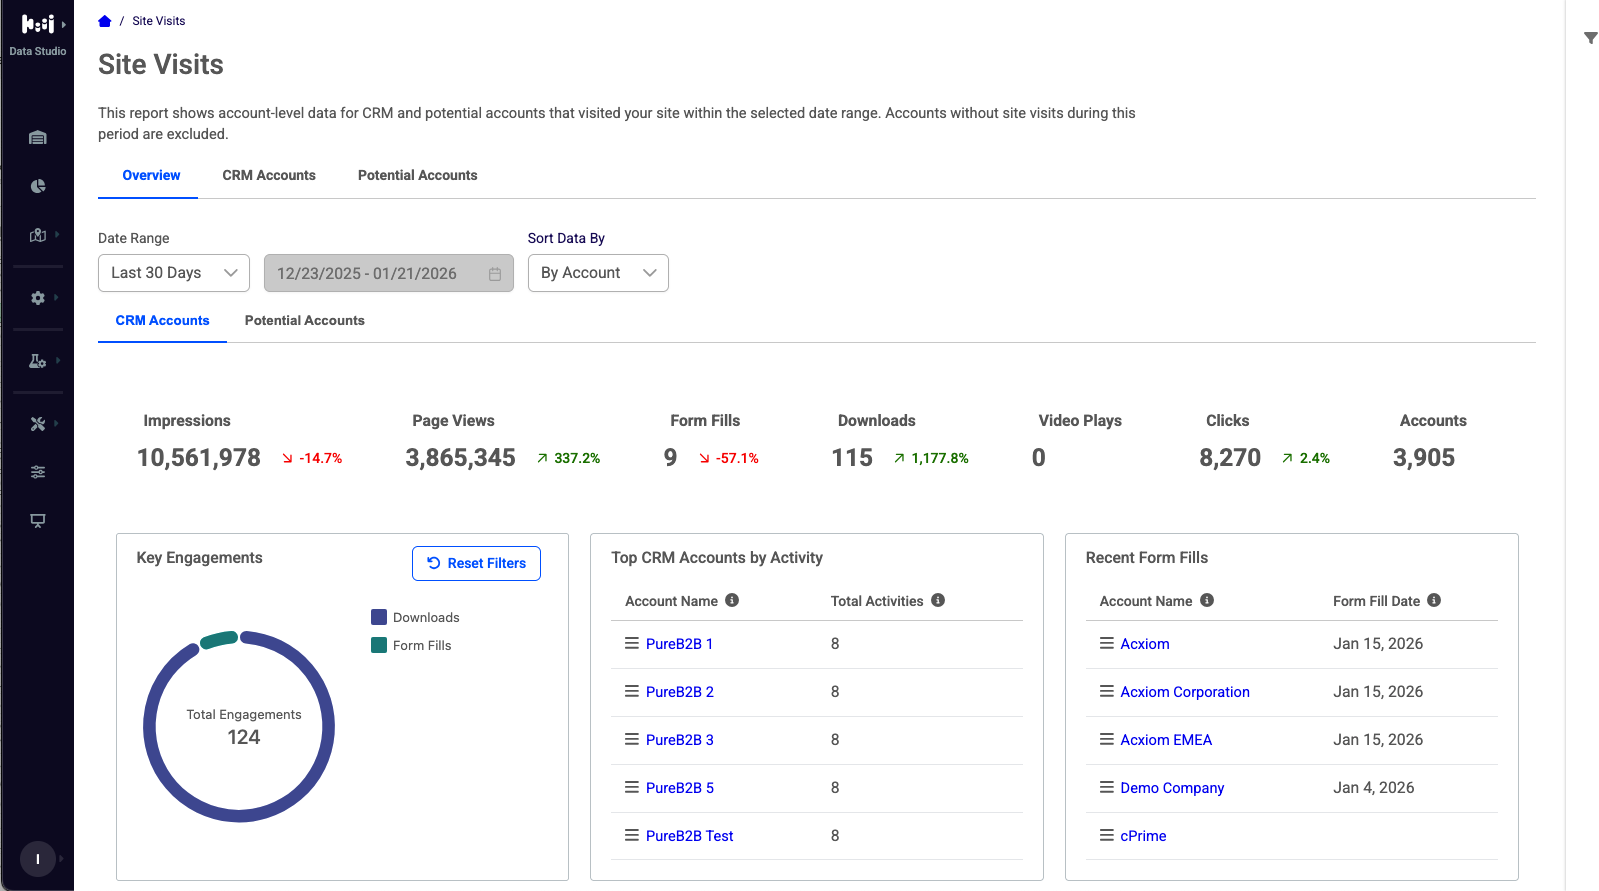Open the map icon in the sidebar
Screen dimensions: 1599x891
pyautogui.click(x=38, y=235)
